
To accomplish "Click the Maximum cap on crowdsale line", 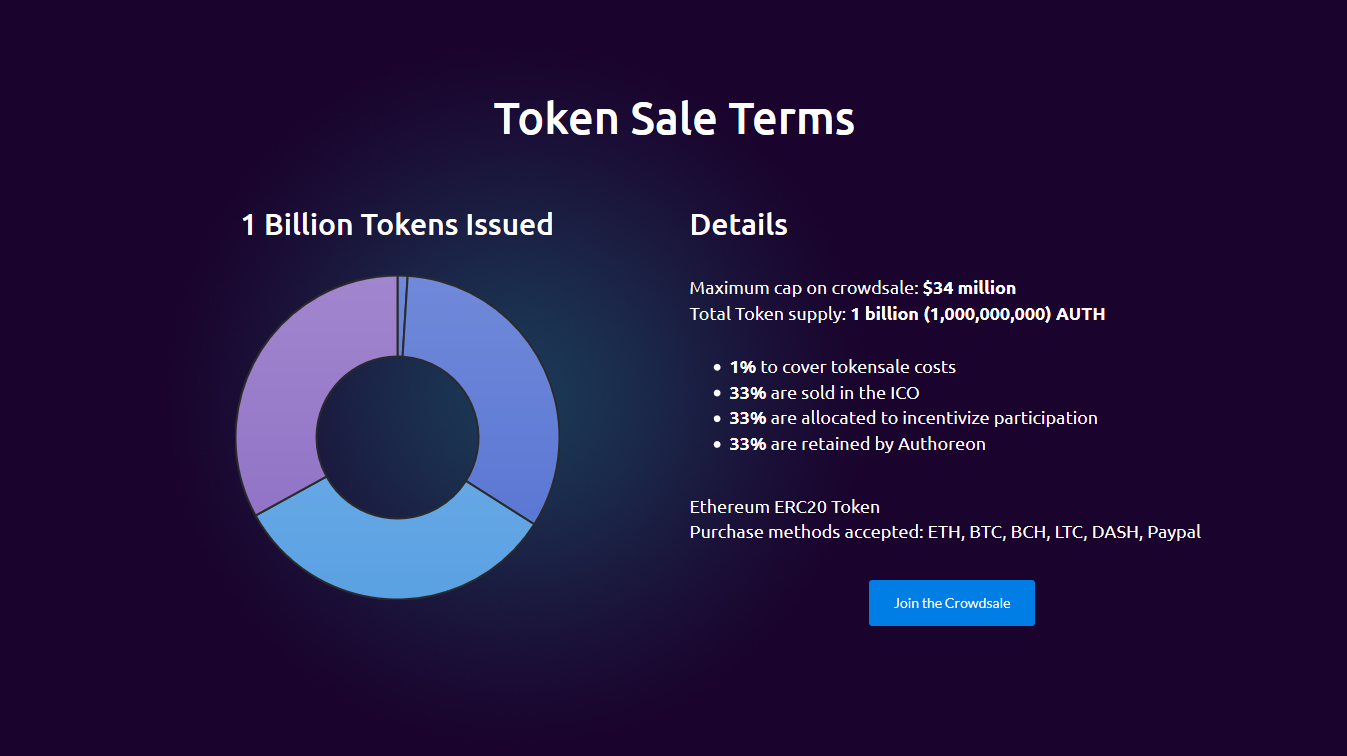I will click(x=852, y=288).
